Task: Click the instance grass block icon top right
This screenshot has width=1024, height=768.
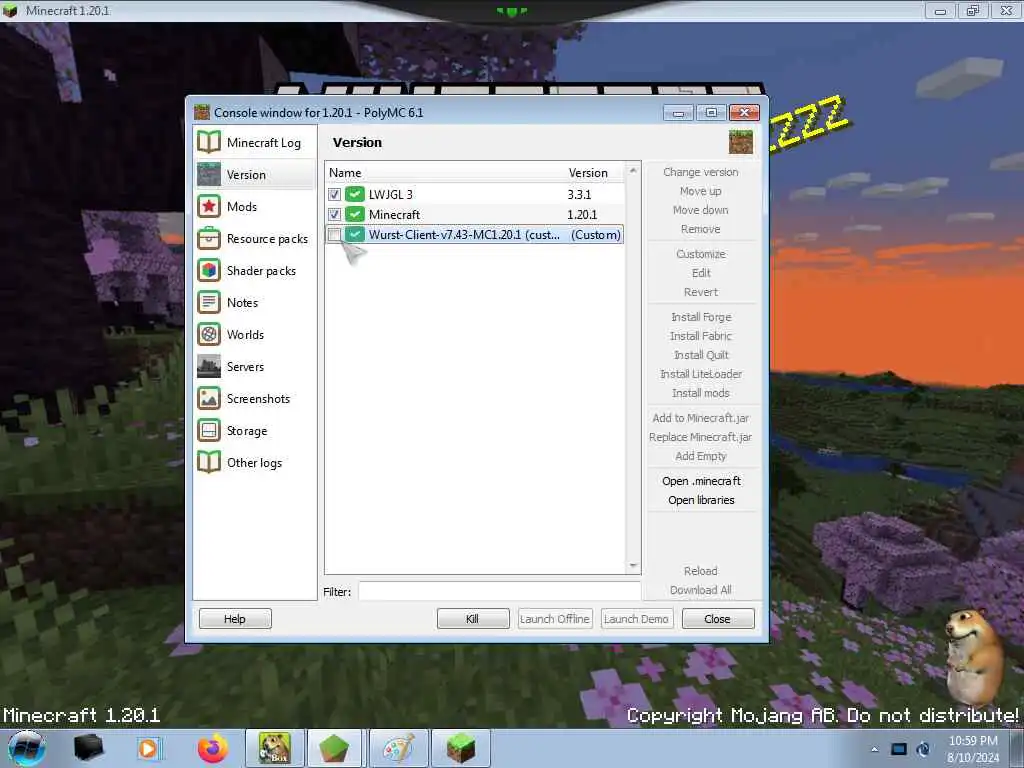Action: coord(741,142)
